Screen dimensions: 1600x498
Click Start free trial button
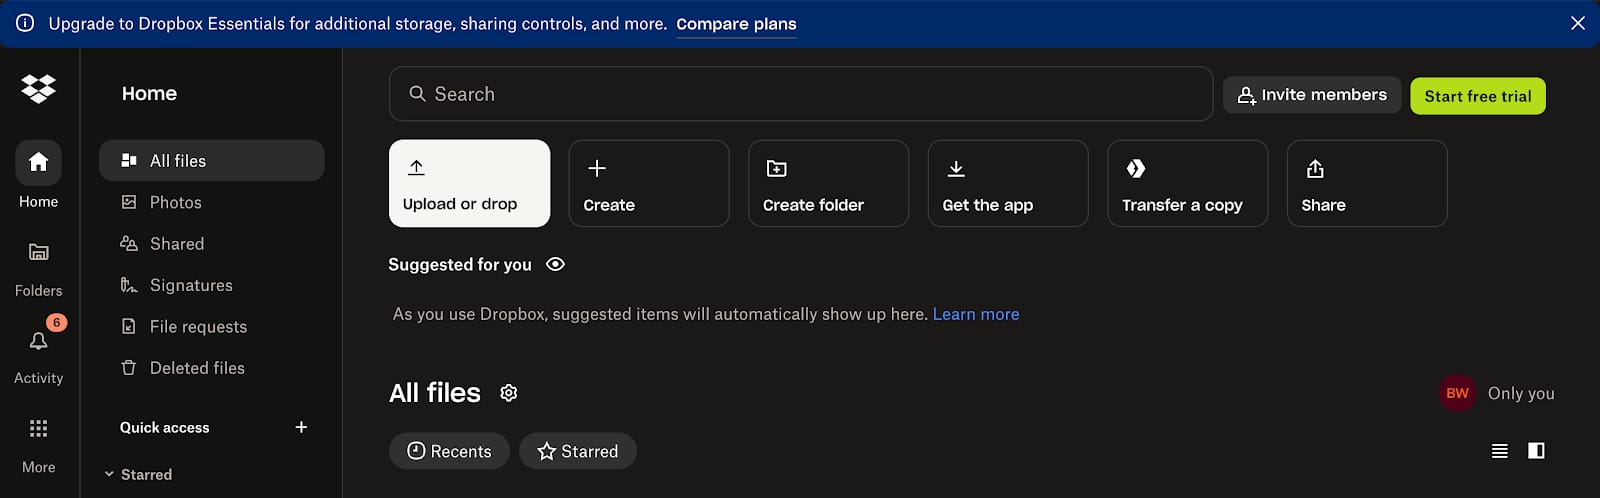pos(1477,96)
